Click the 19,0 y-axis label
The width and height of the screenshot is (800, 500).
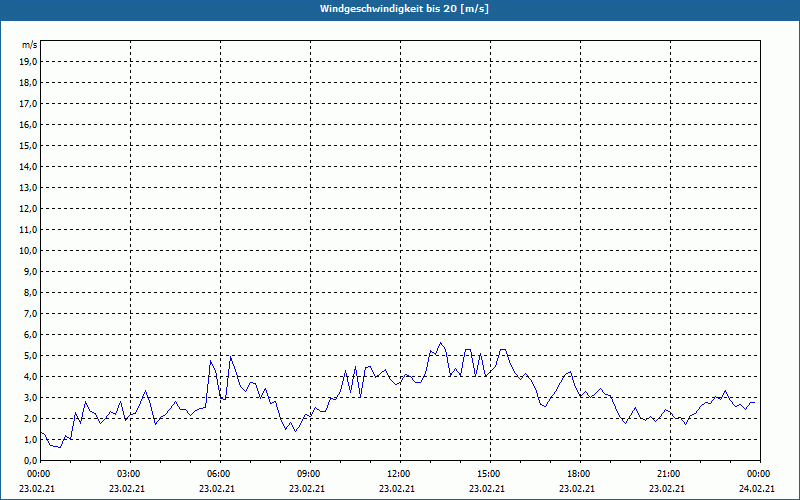pyautogui.click(x=29, y=62)
